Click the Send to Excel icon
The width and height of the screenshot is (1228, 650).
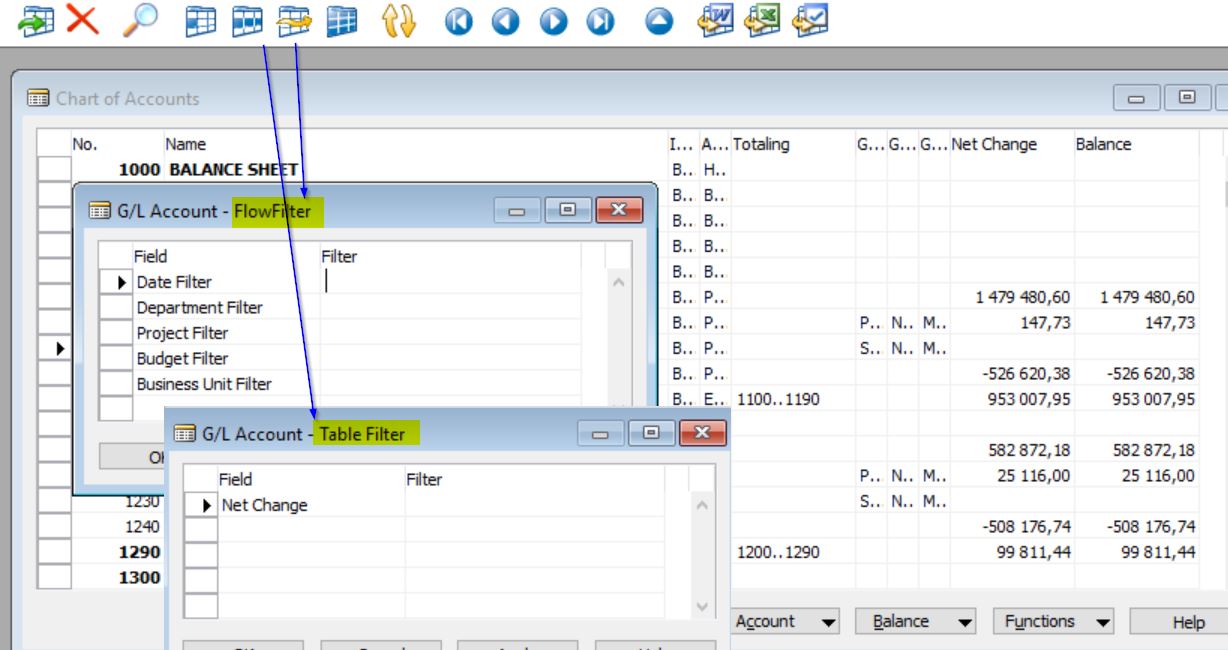[763, 21]
